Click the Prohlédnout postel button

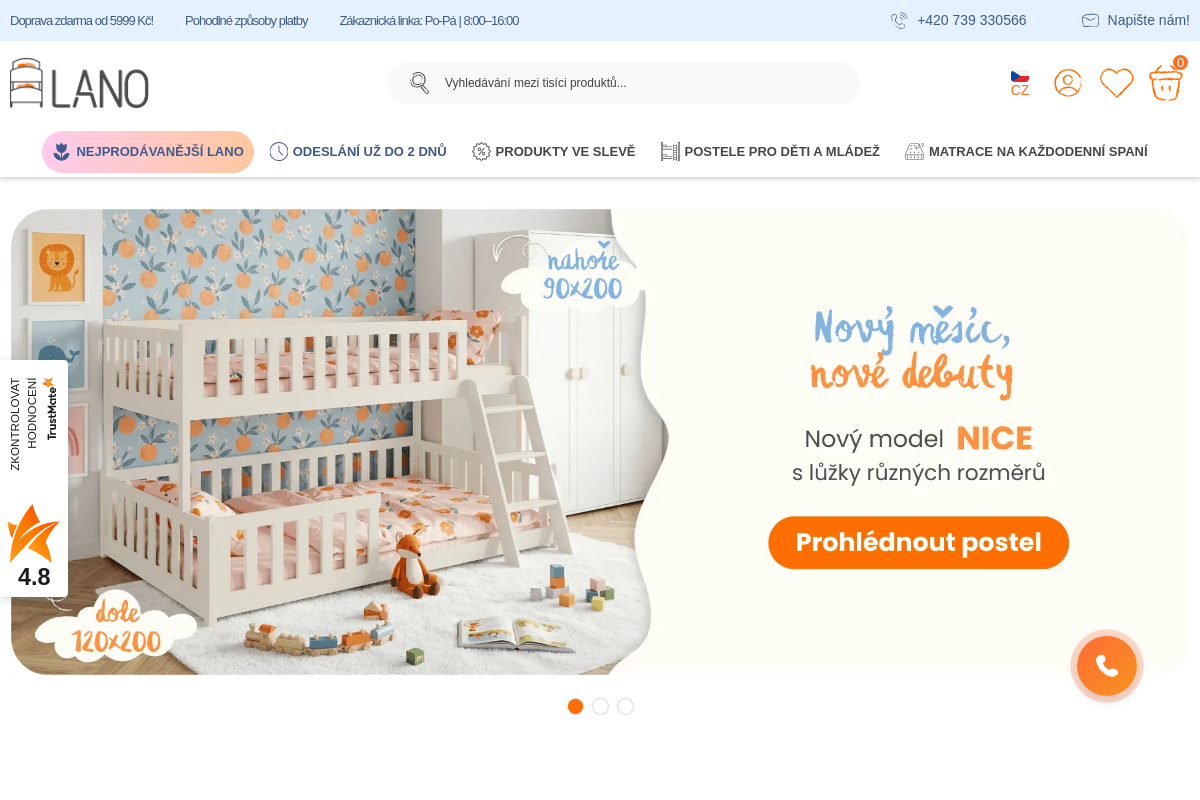(x=918, y=543)
